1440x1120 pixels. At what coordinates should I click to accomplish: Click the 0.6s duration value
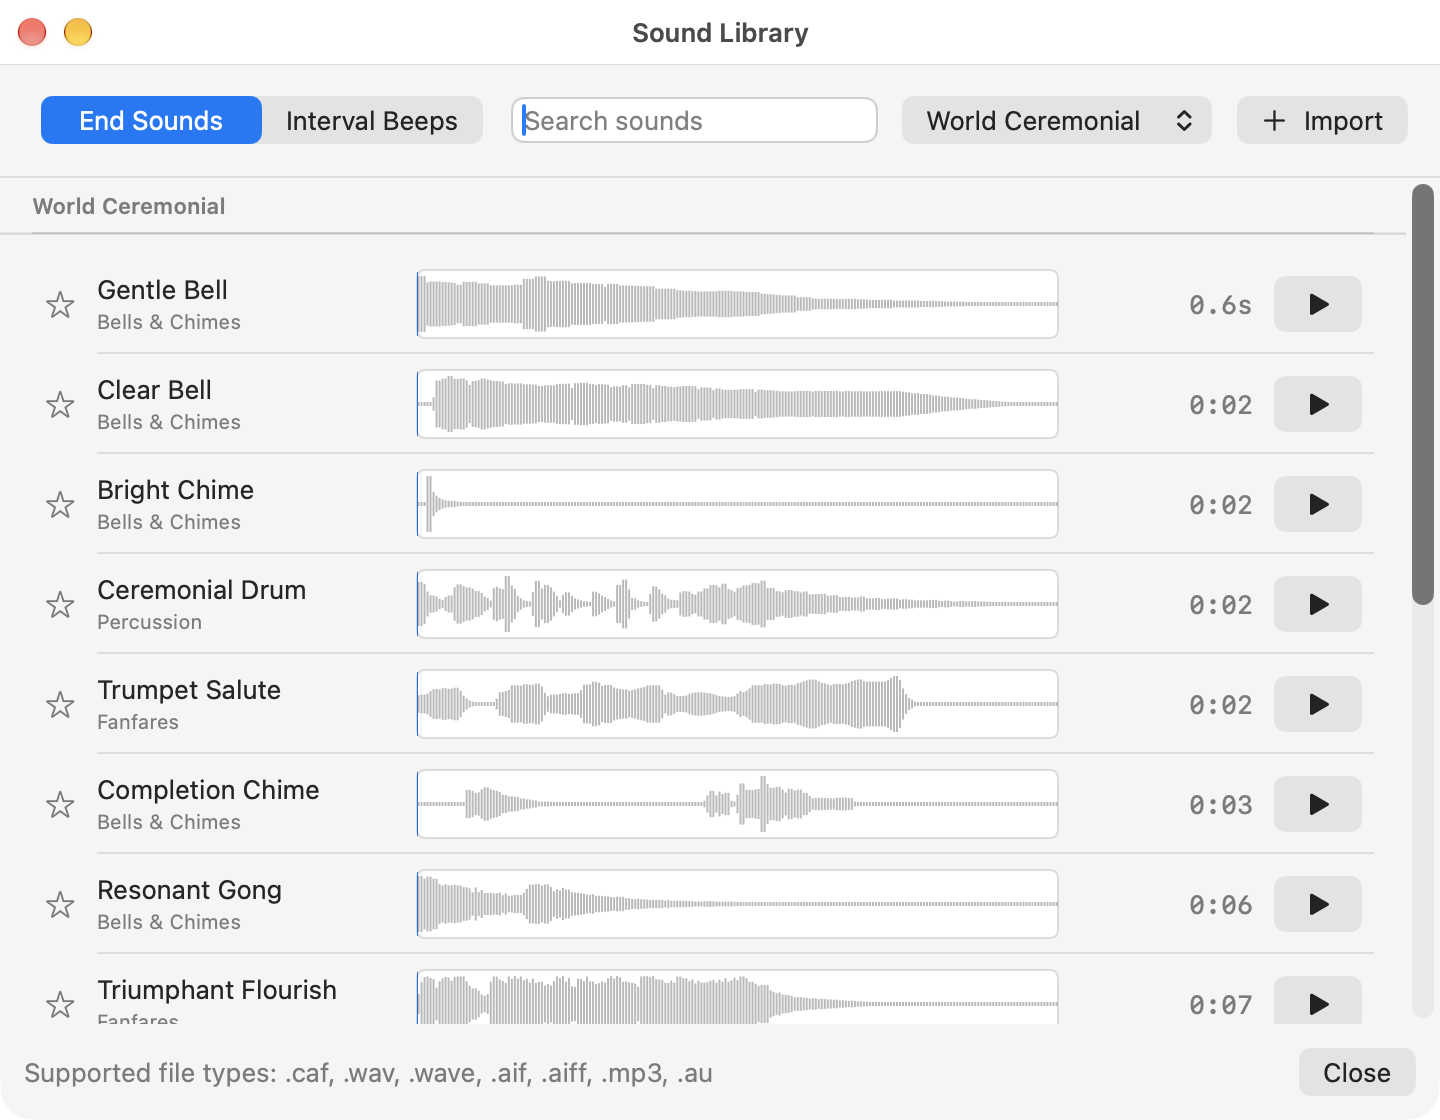point(1220,305)
